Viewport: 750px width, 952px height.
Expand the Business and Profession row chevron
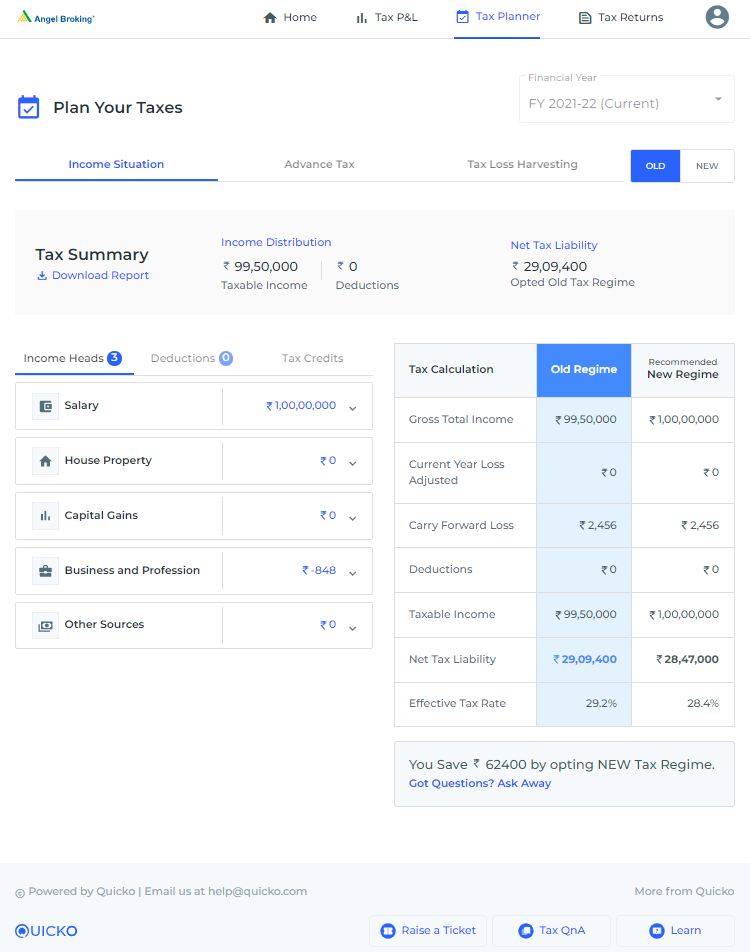(353, 573)
